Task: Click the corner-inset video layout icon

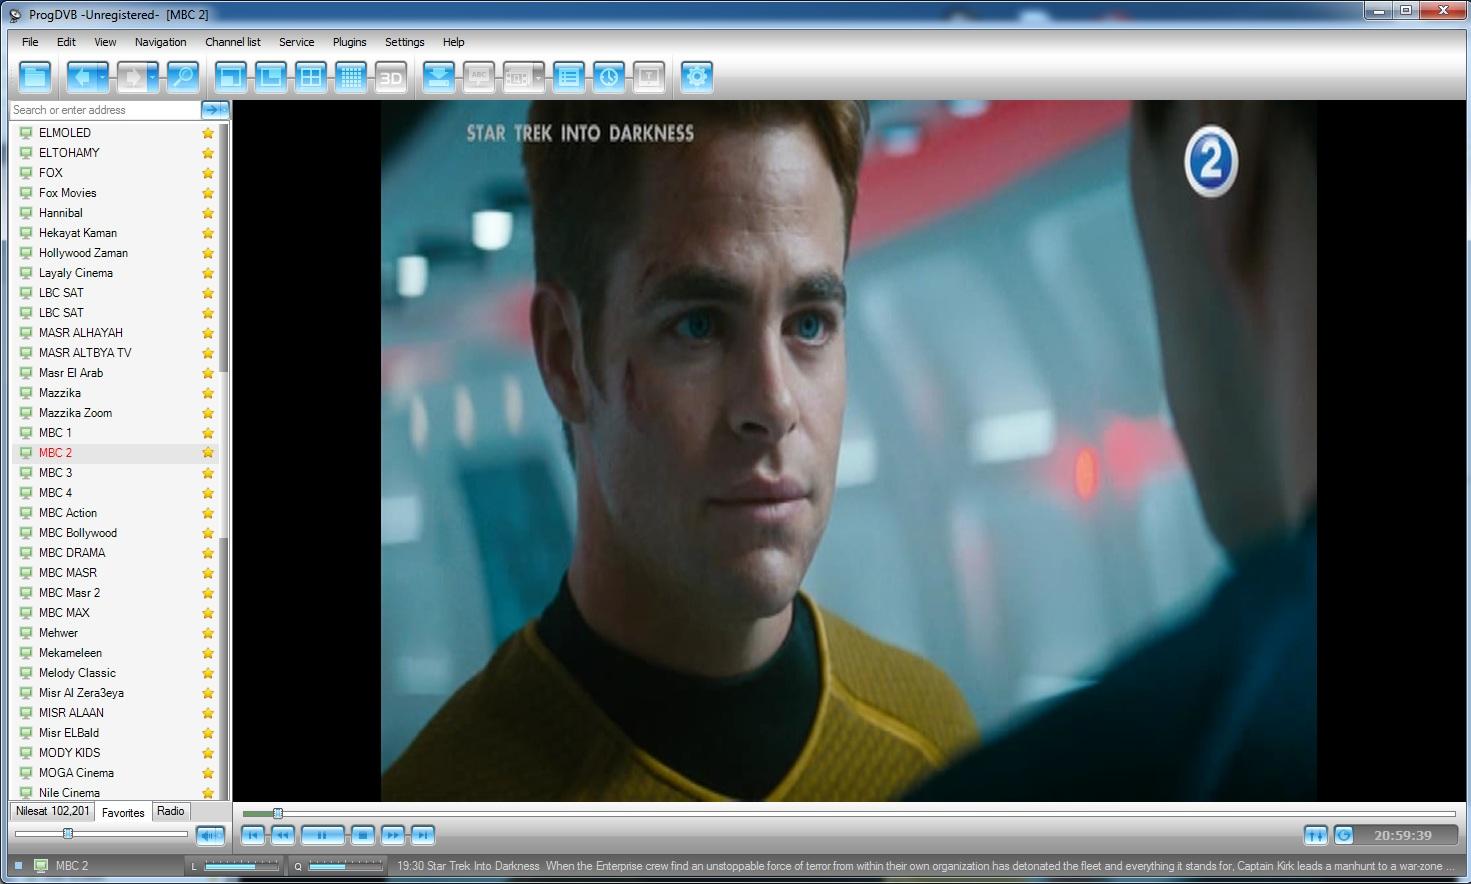Action: 271,77
